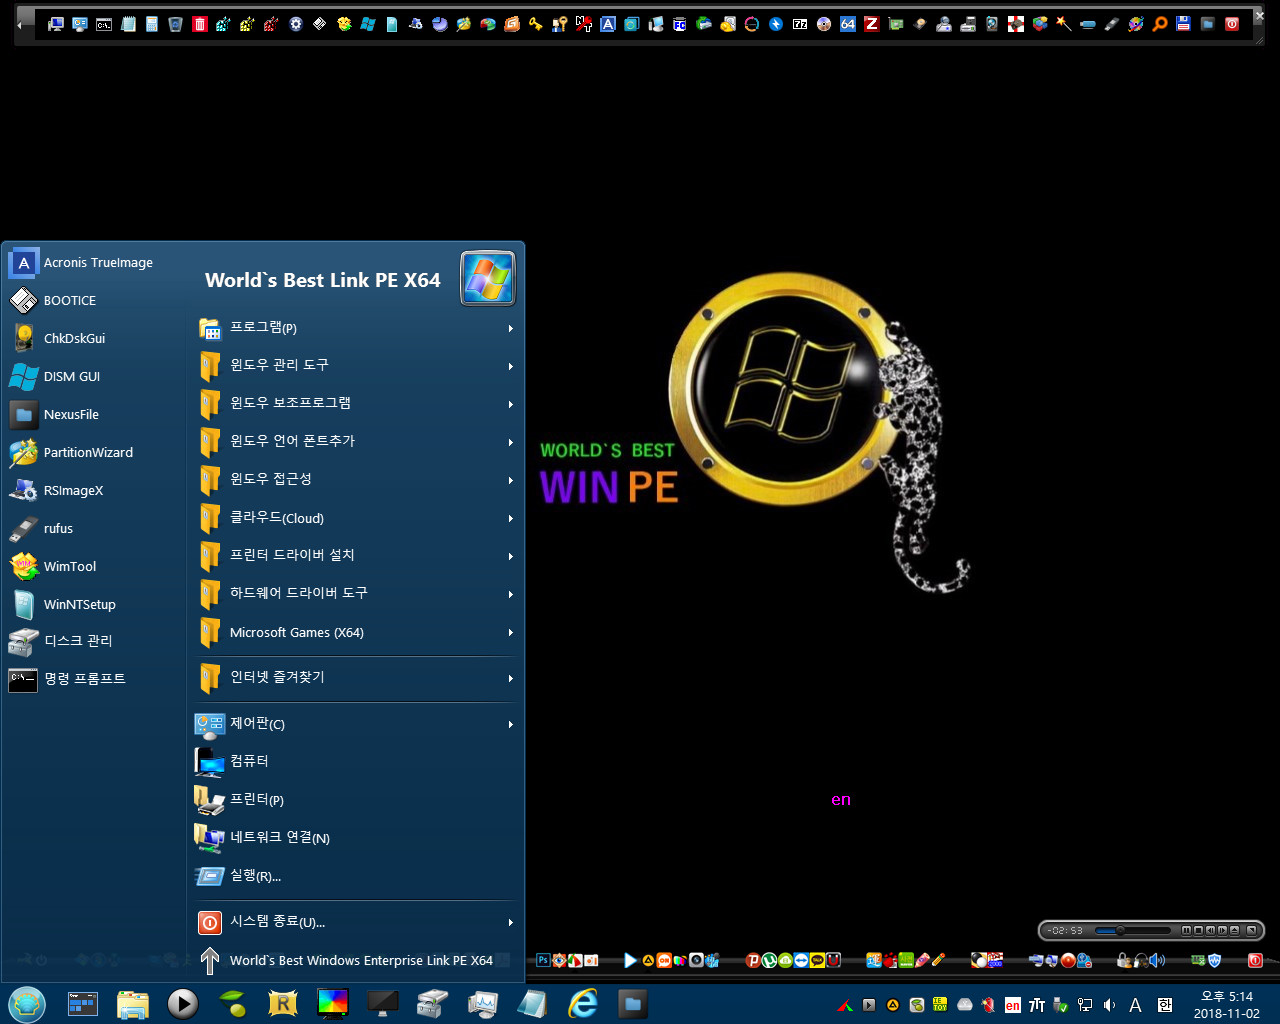Adjust the mini player seek slider

pos(1133,930)
